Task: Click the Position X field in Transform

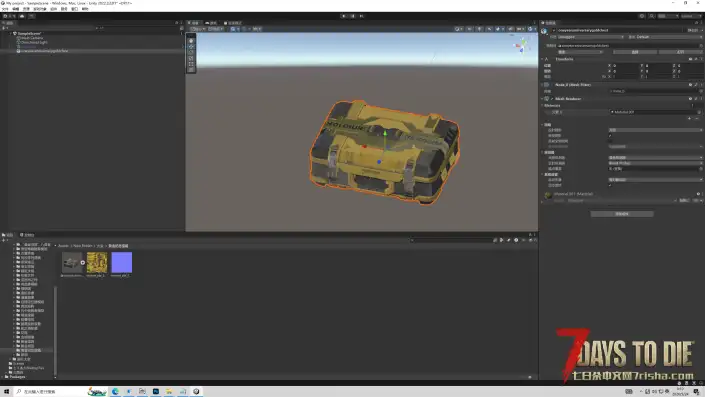Action: tap(625, 66)
